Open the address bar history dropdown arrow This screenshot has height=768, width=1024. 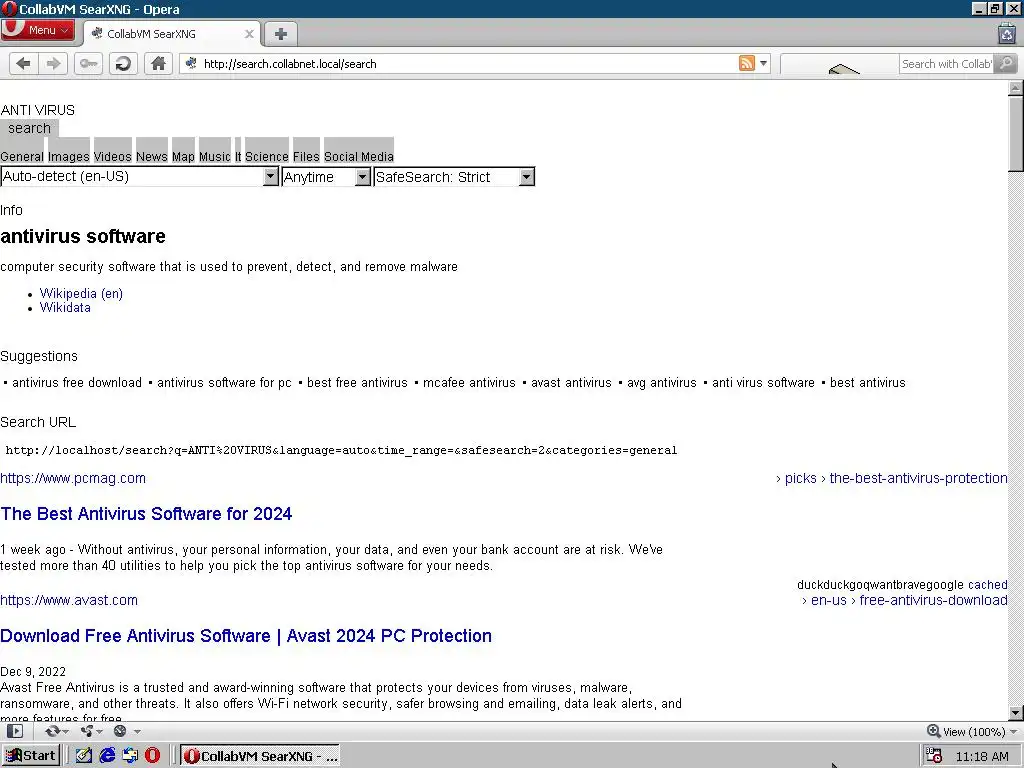[x=763, y=63]
